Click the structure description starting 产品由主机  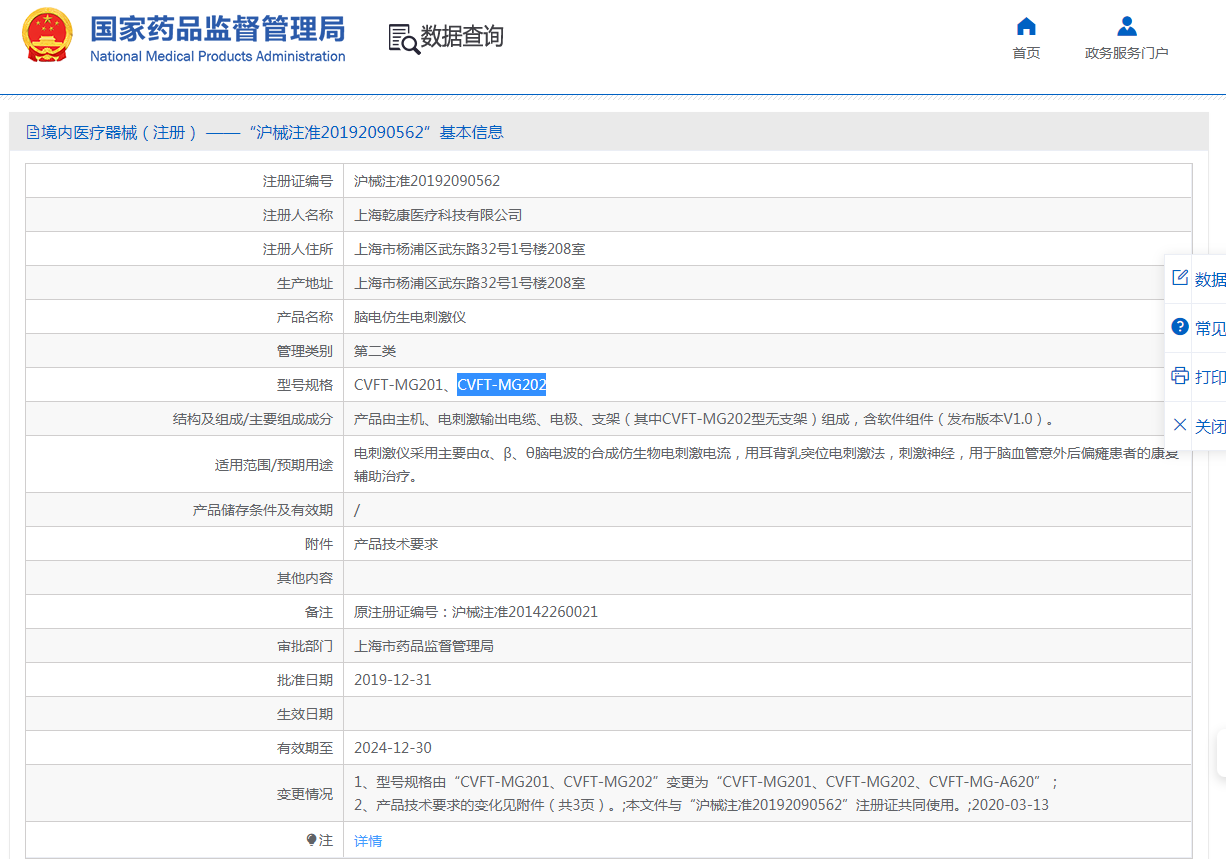(x=704, y=419)
